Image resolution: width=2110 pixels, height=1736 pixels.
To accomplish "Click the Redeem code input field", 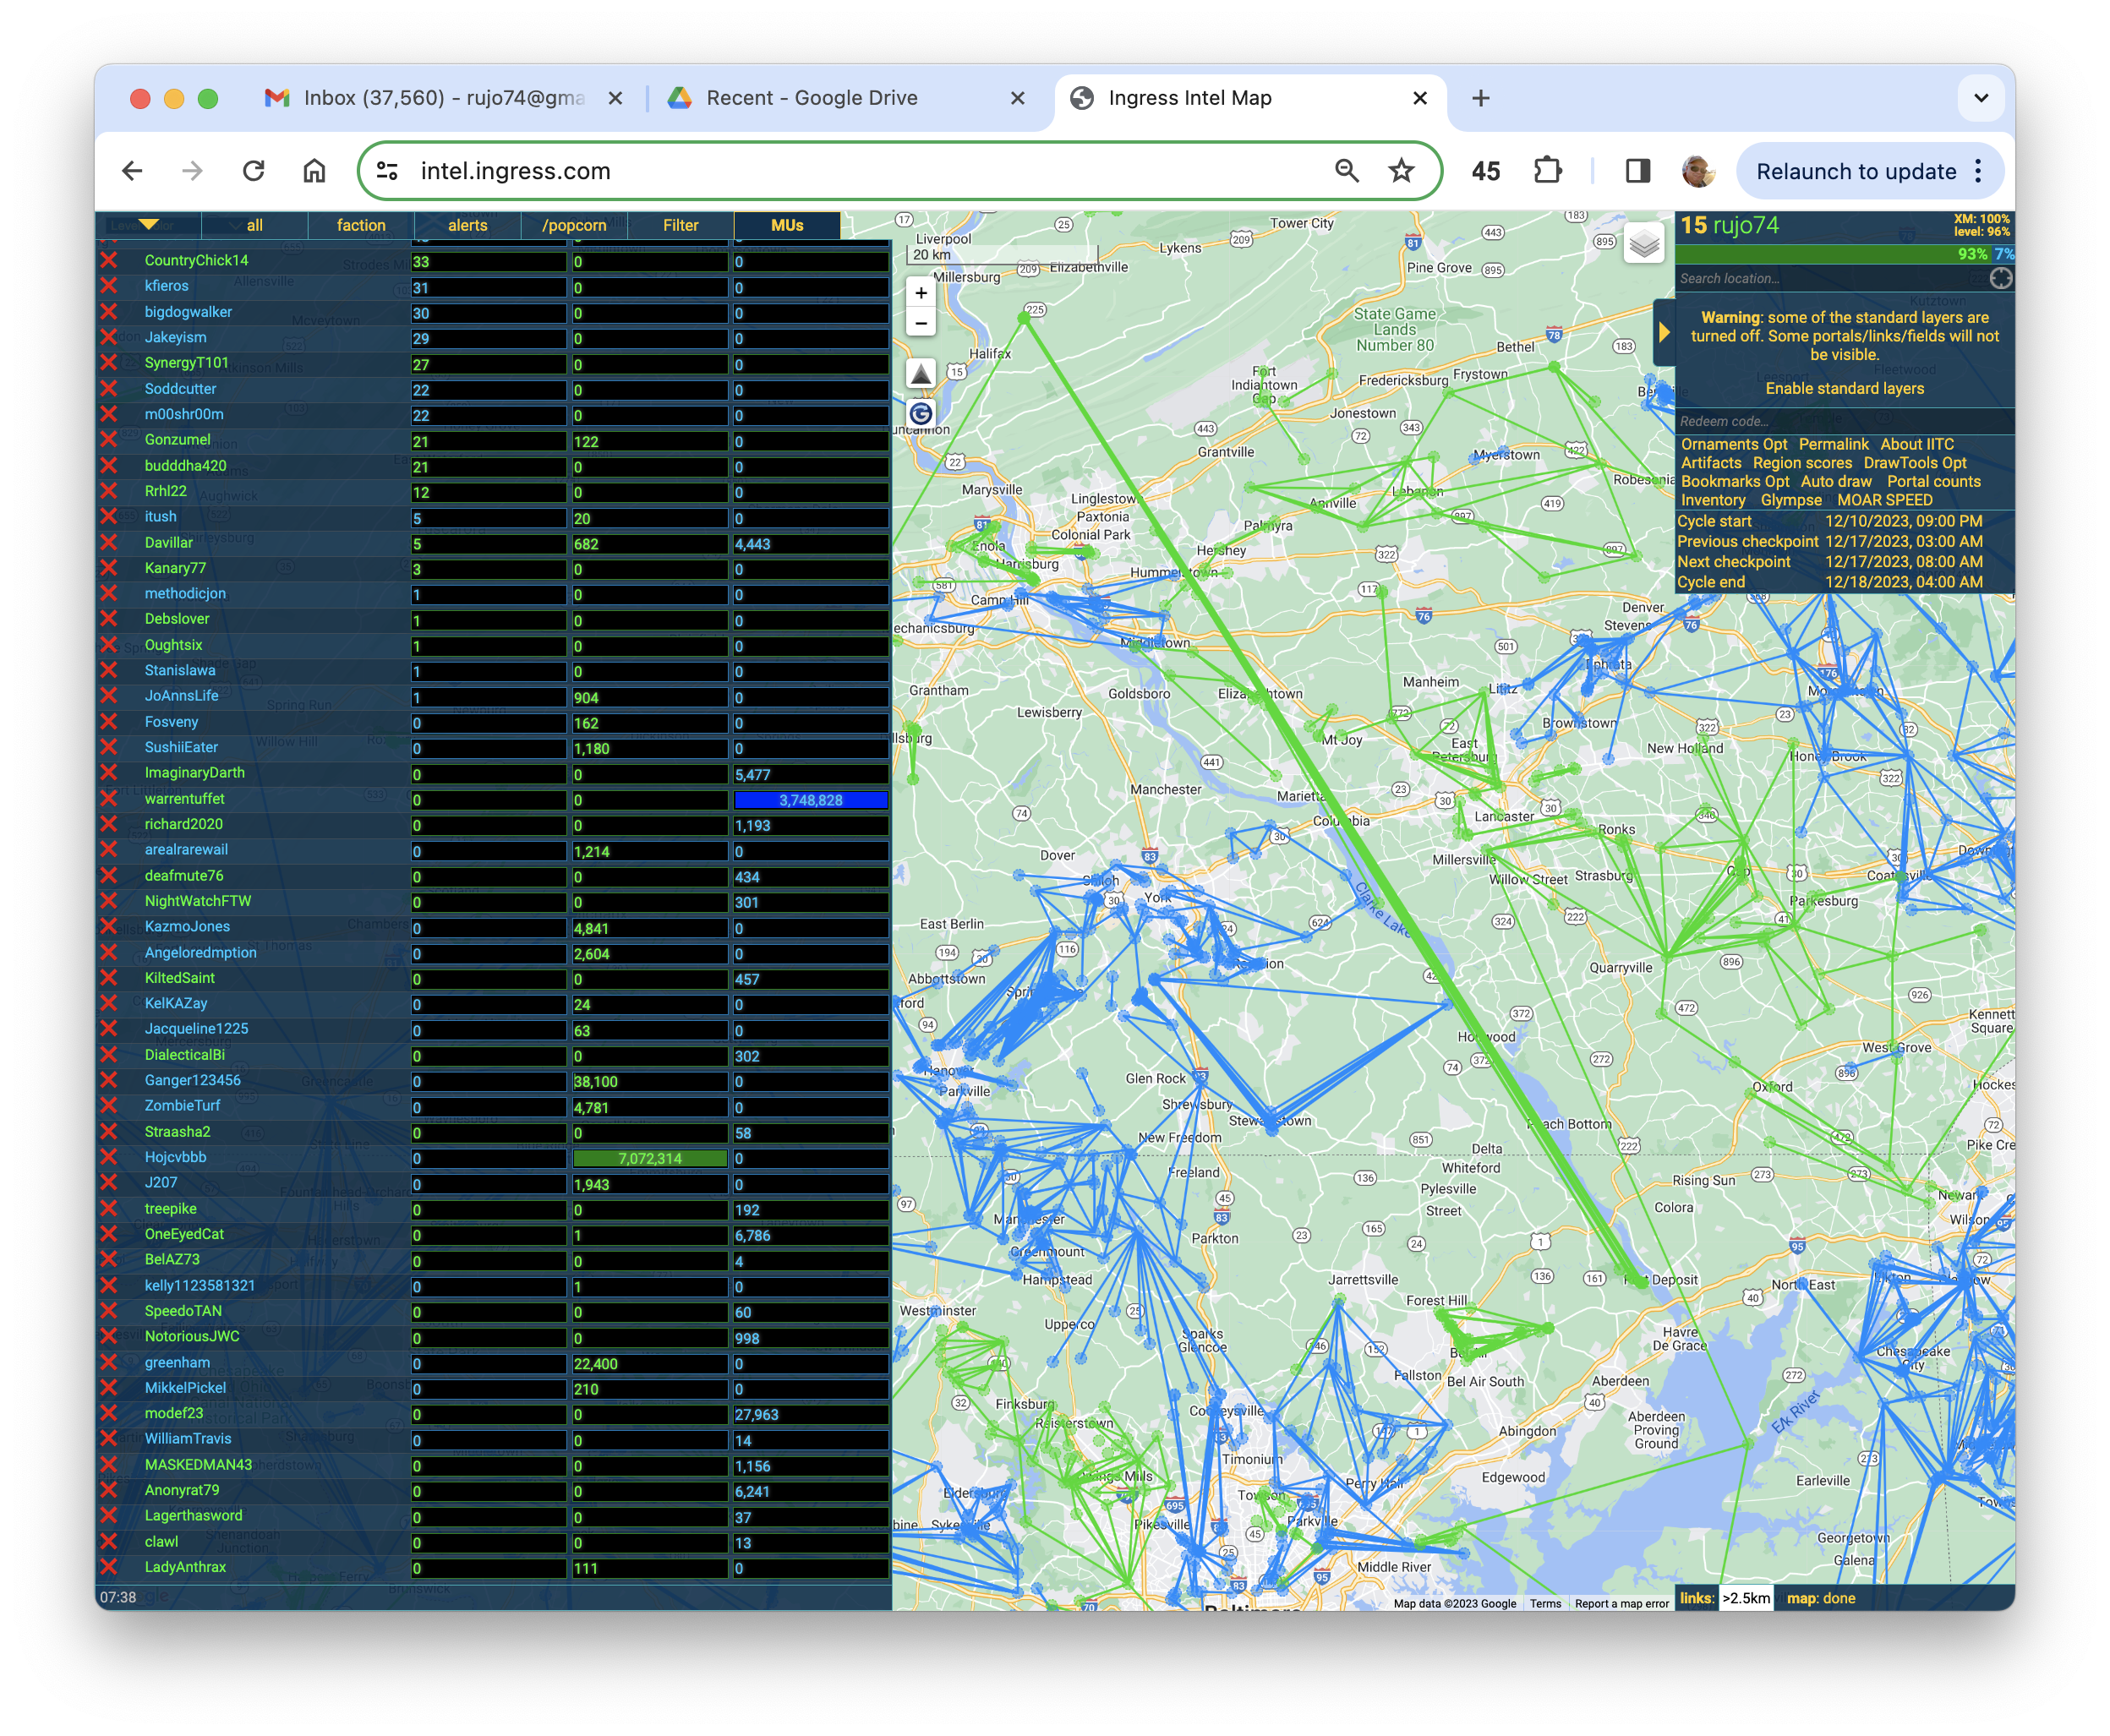I will [x=1844, y=421].
